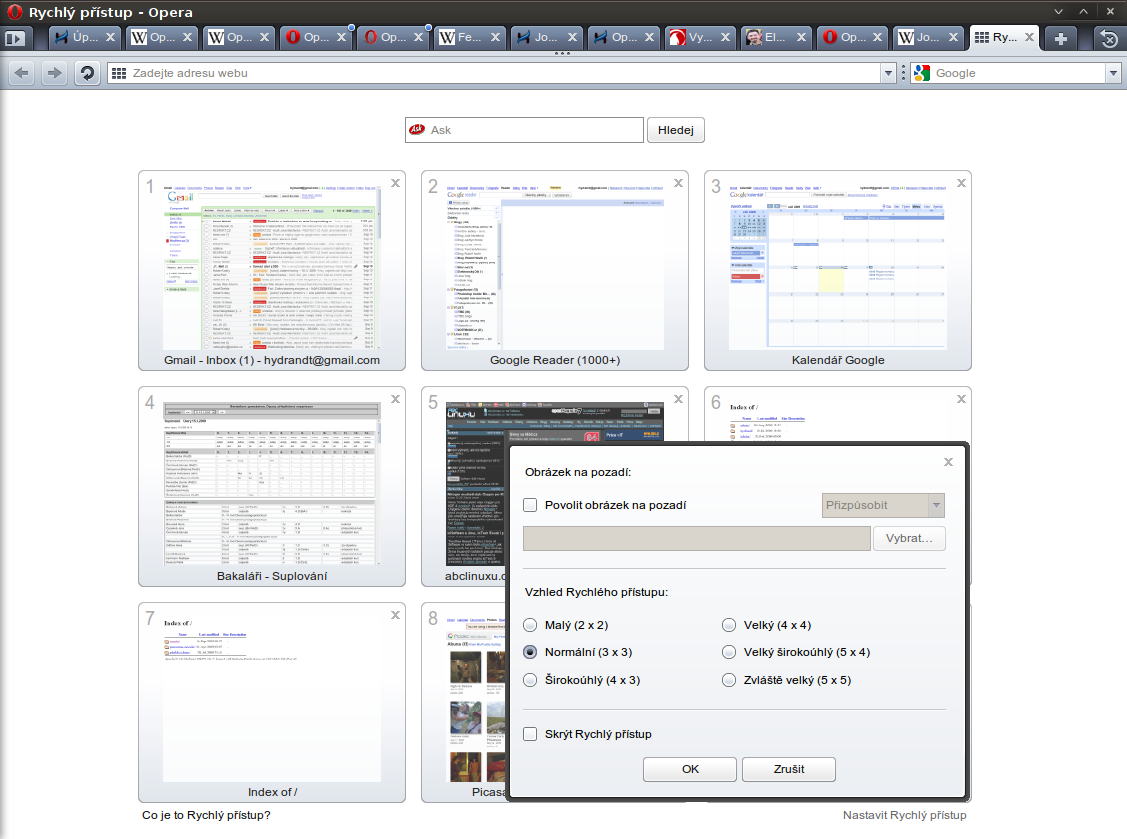Reload the current page
The image size is (1127, 839).
point(88,73)
